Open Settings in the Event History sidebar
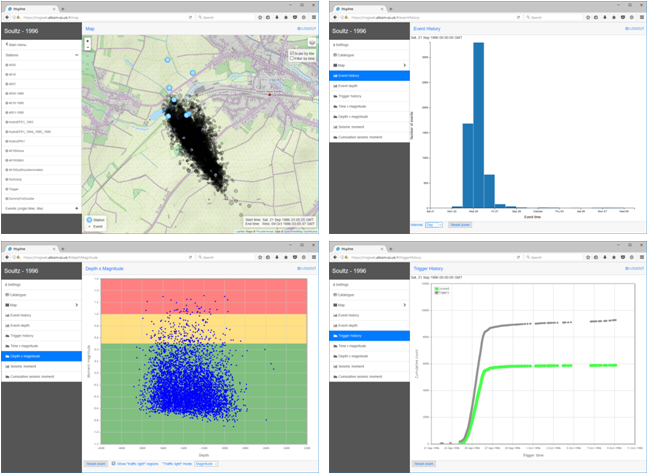 coord(369,45)
